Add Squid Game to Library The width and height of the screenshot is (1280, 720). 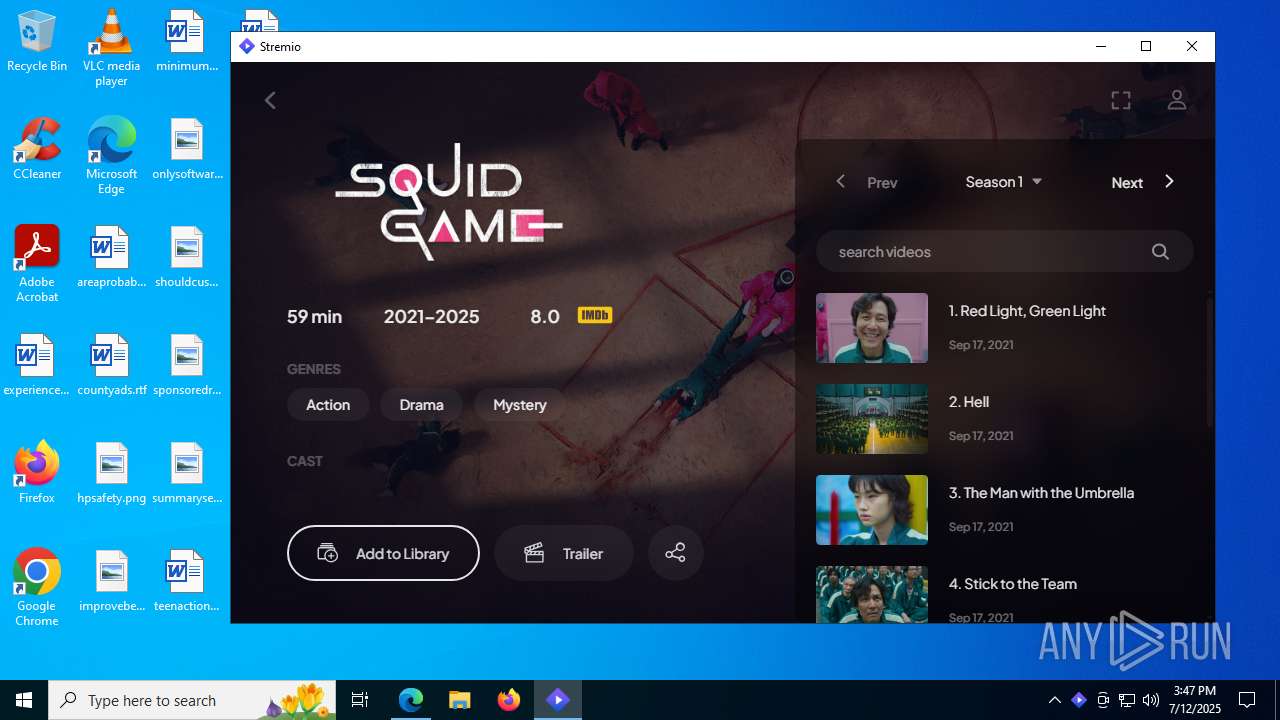[383, 553]
